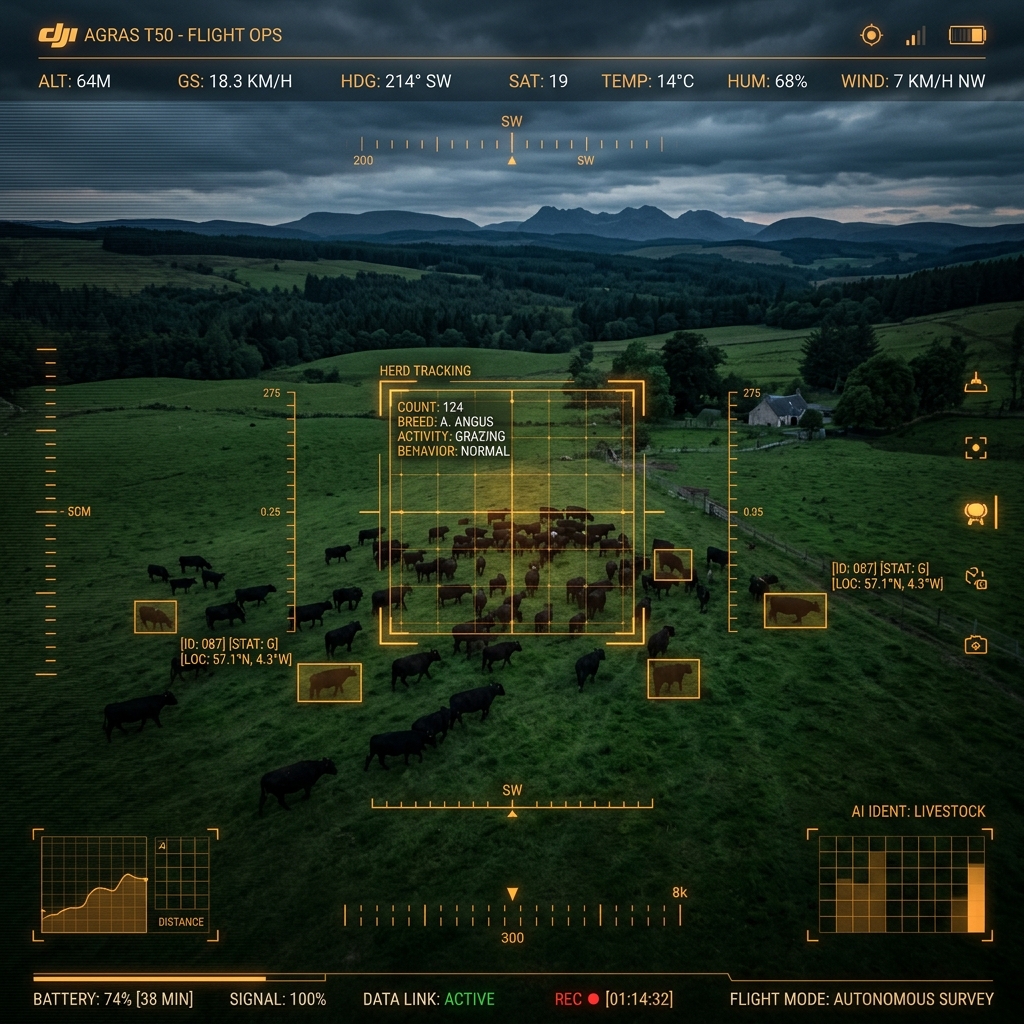Select the HUM: 68% readout
This screenshot has height=1024, width=1024.
767,82
